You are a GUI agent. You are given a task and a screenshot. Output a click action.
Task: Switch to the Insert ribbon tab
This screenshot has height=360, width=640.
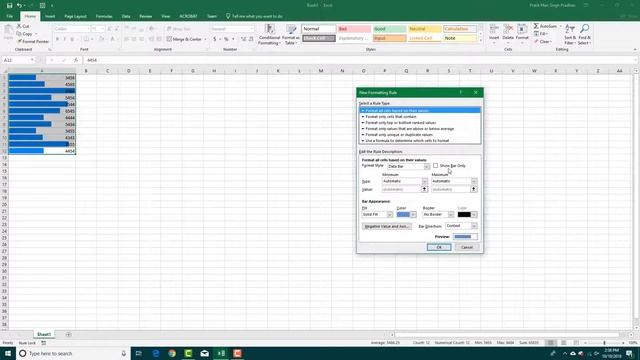point(50,16)
